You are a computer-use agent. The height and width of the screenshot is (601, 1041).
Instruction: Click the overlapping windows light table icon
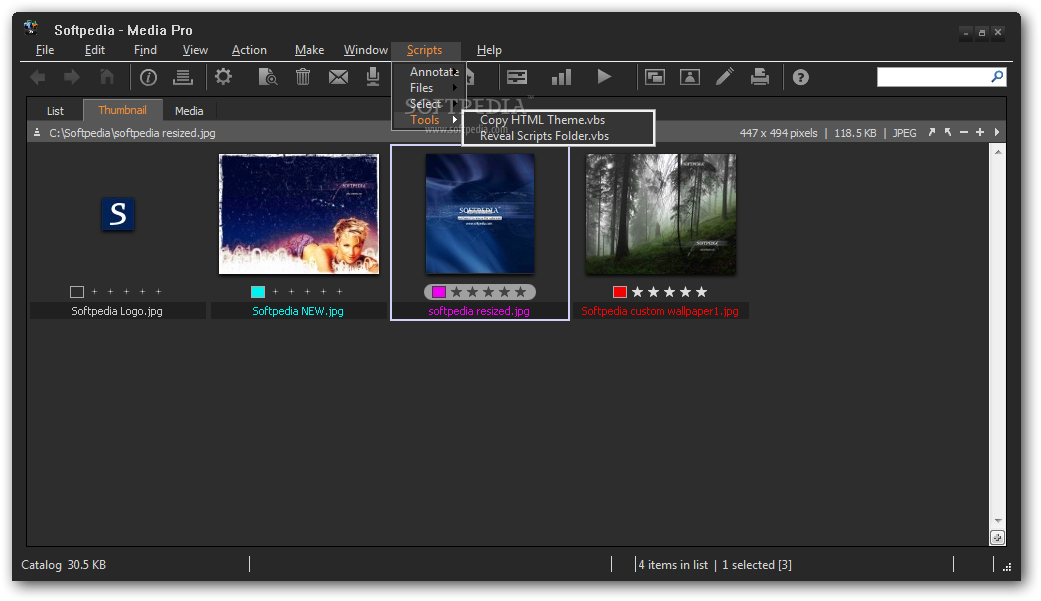(655, 78)
